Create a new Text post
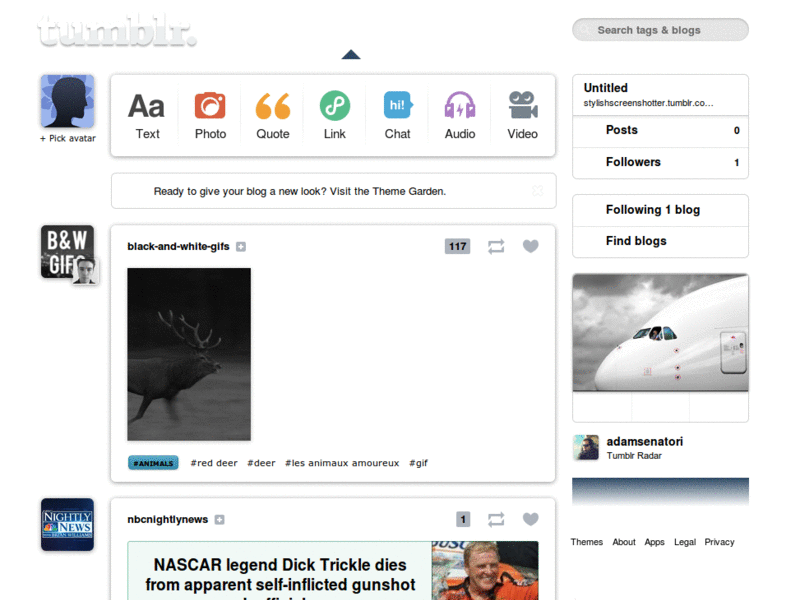Viewport: 800px width, 600px height. coord(147,115)
